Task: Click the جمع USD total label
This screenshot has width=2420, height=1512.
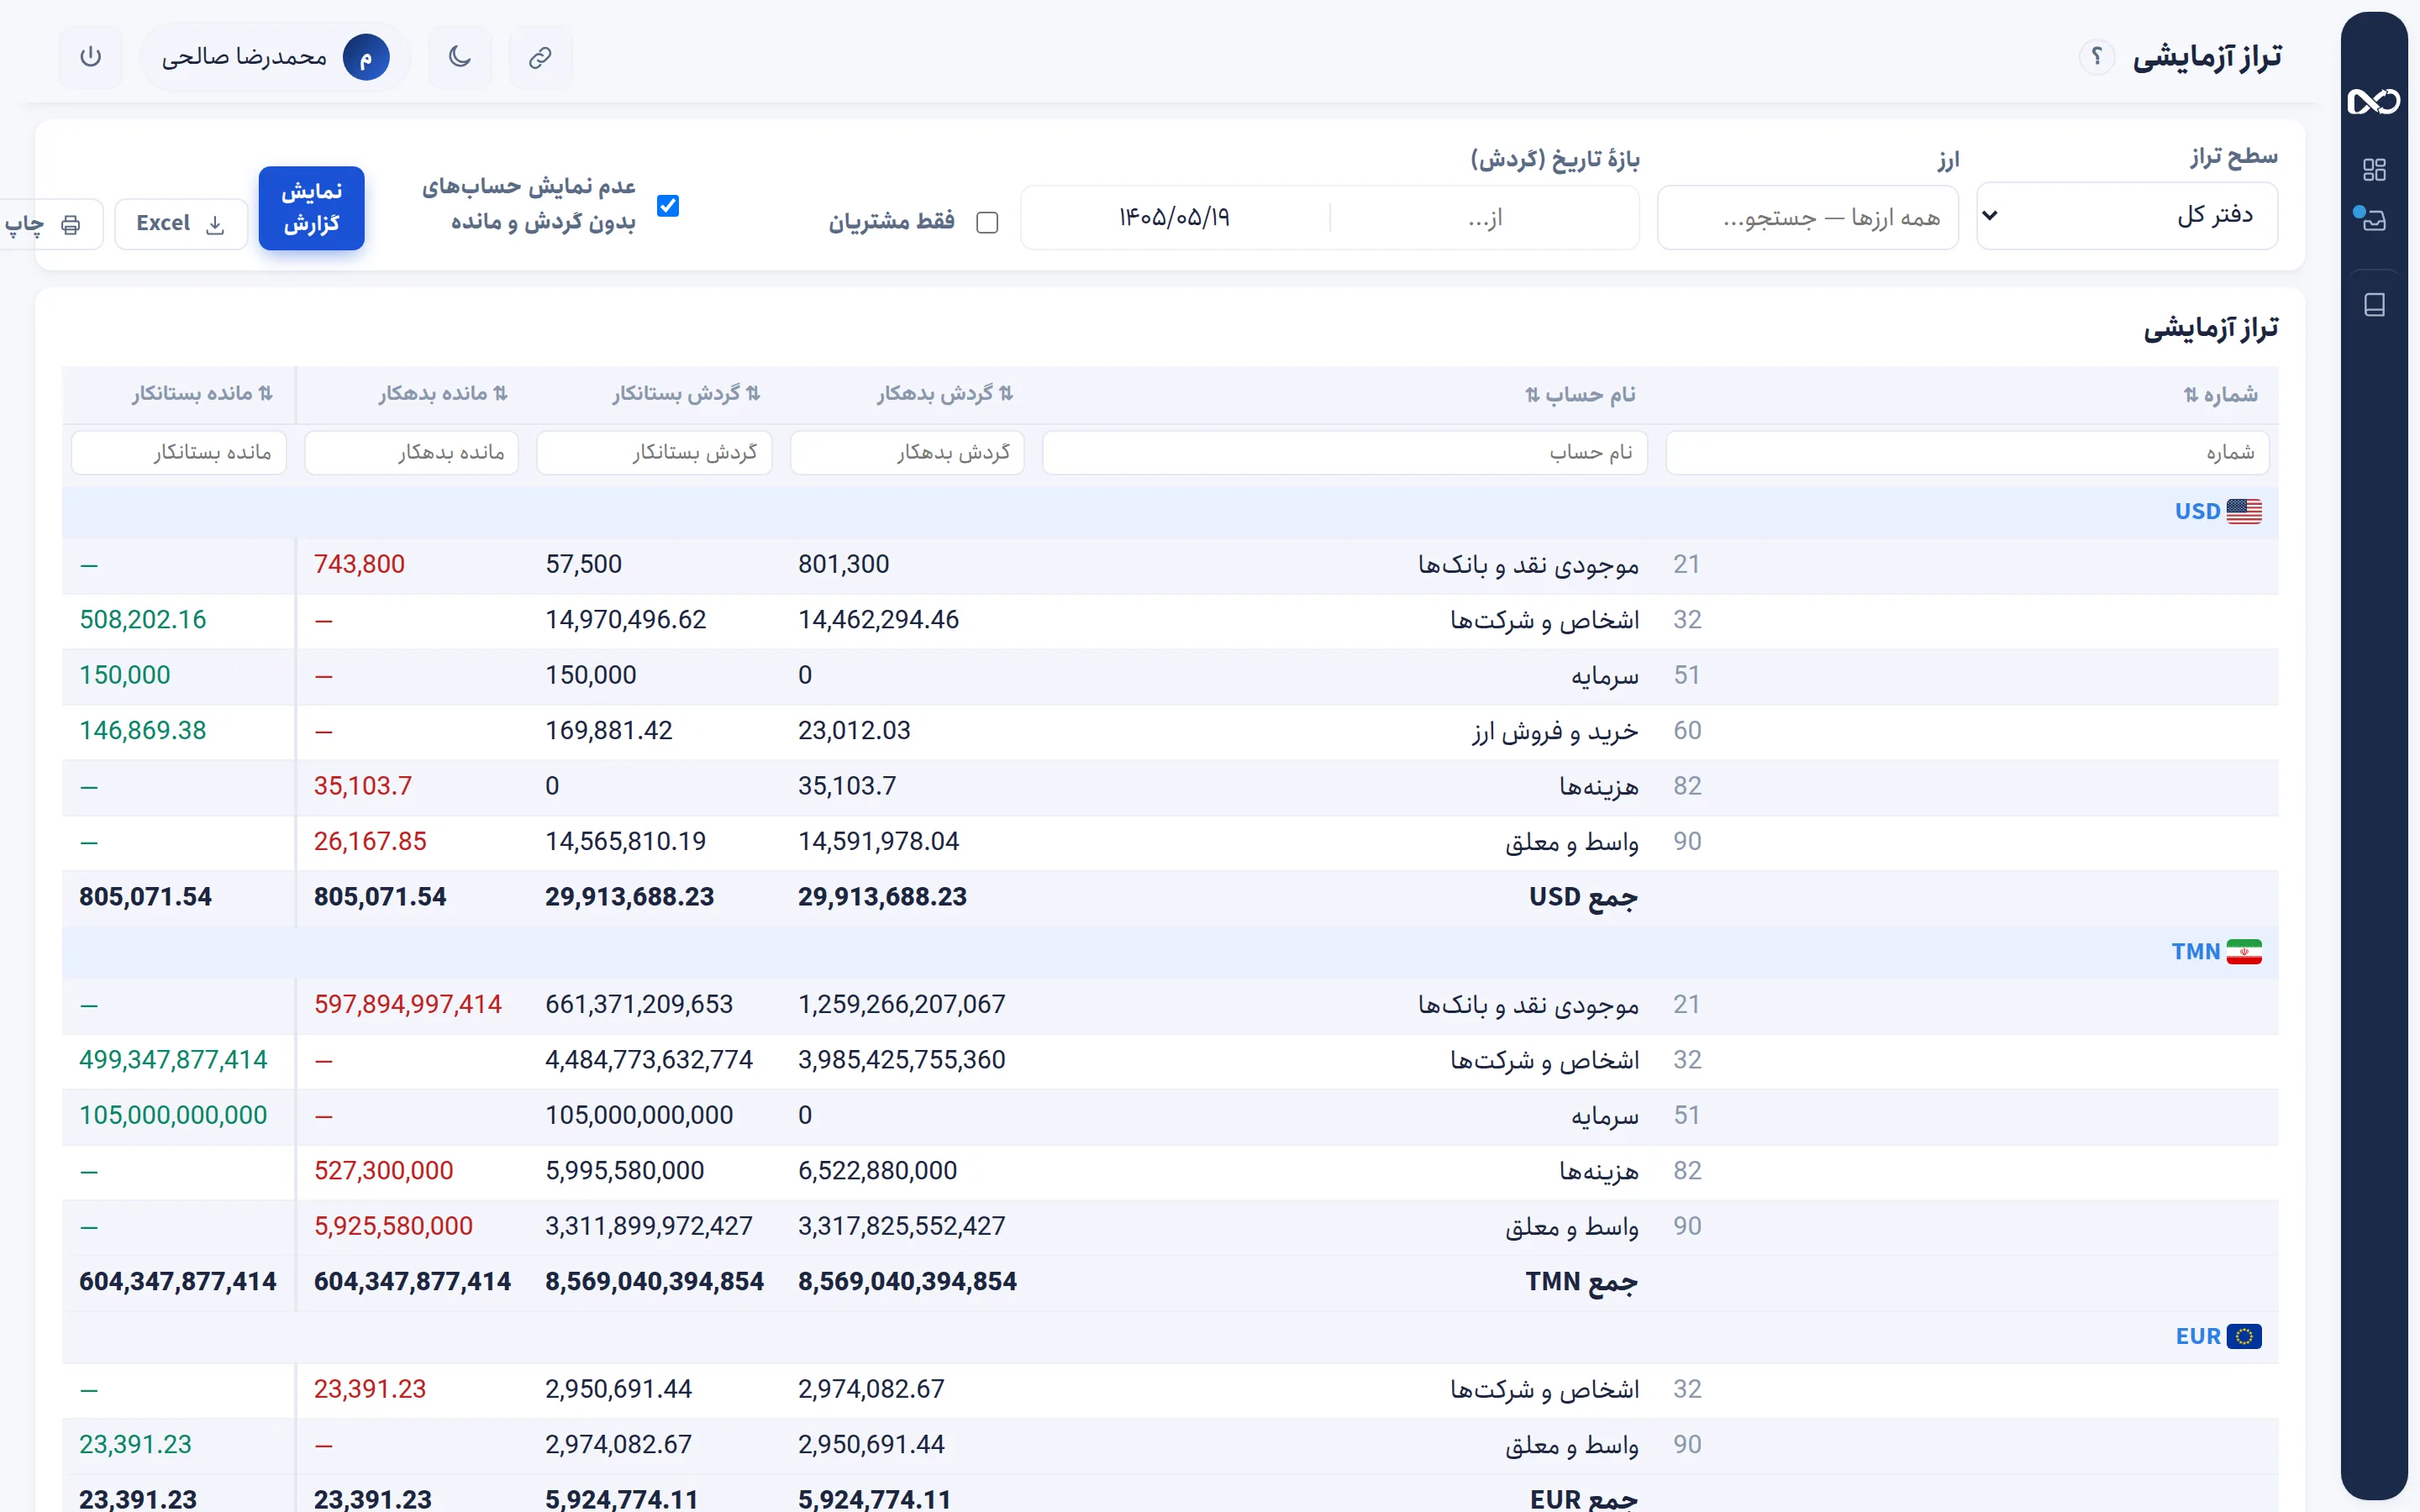Action: tap(1583, 896)
